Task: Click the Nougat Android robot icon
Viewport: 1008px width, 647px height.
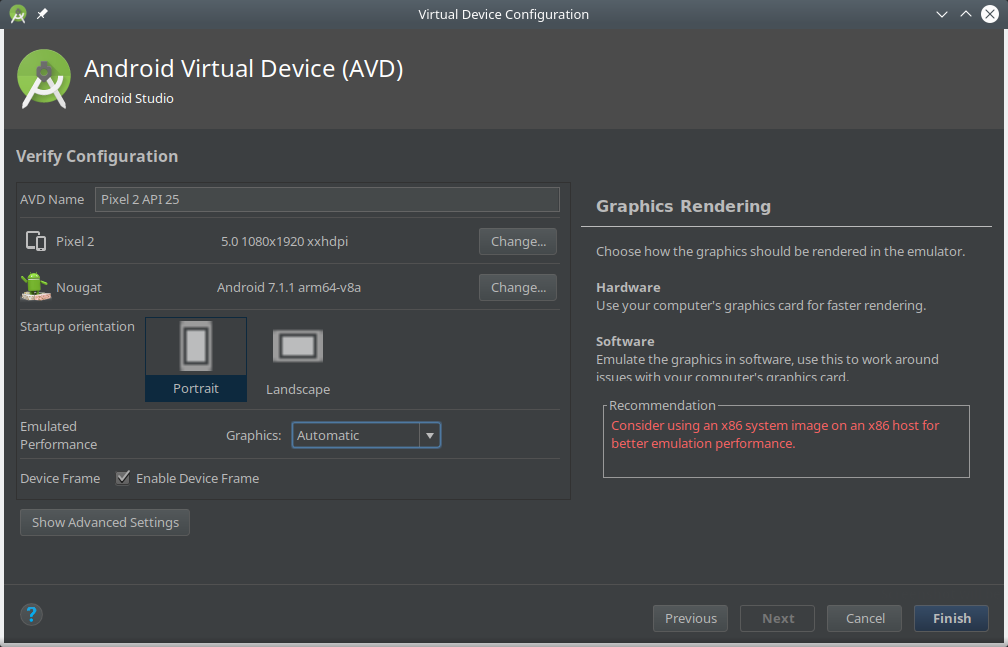Action: tap(35, 287)
